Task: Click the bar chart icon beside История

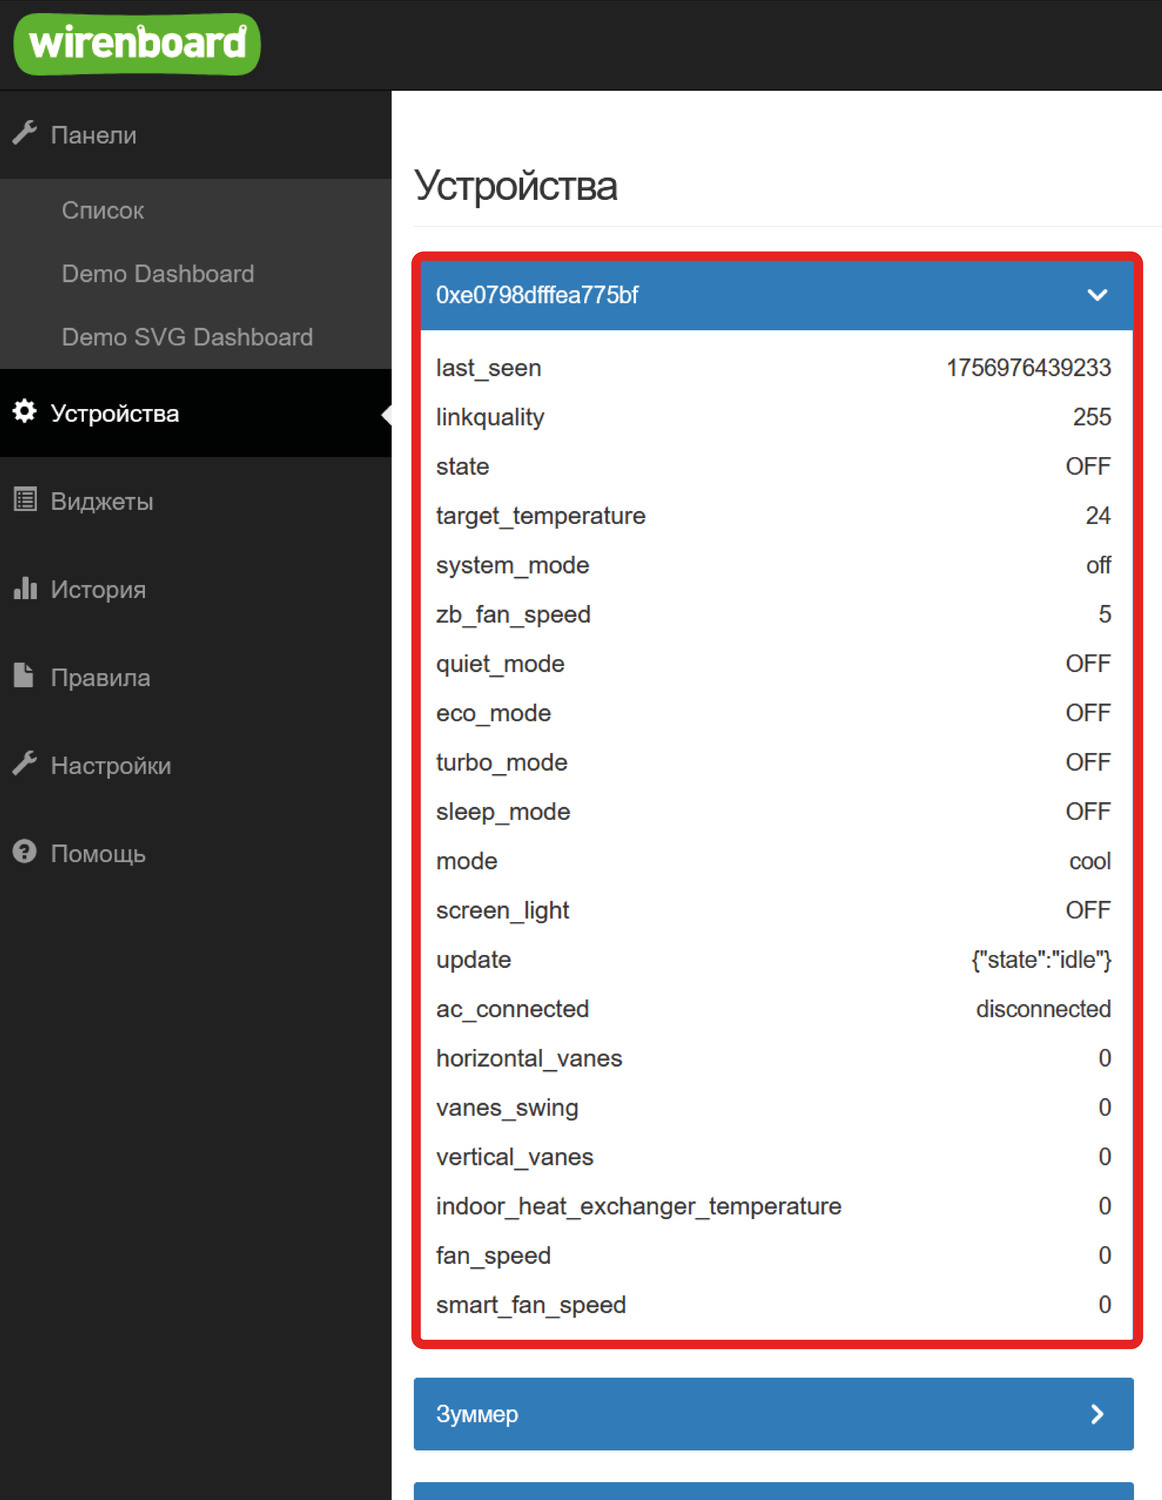Action: click(25, 588)
